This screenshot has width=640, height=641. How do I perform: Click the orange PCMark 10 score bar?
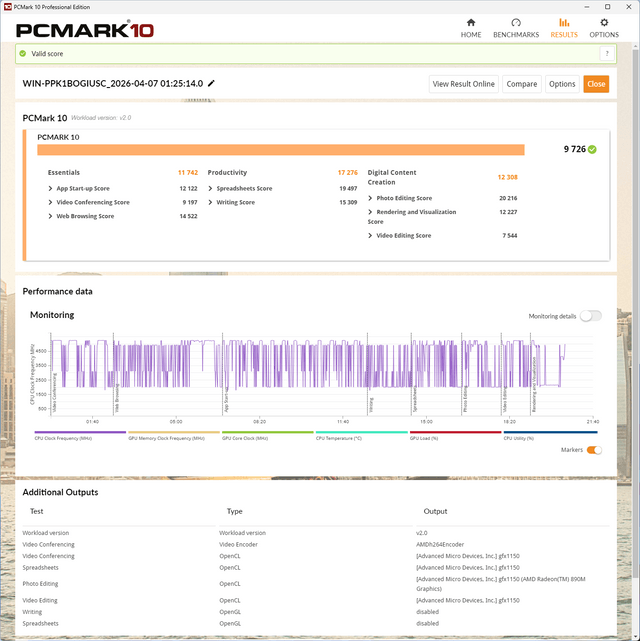pos(281,150)
